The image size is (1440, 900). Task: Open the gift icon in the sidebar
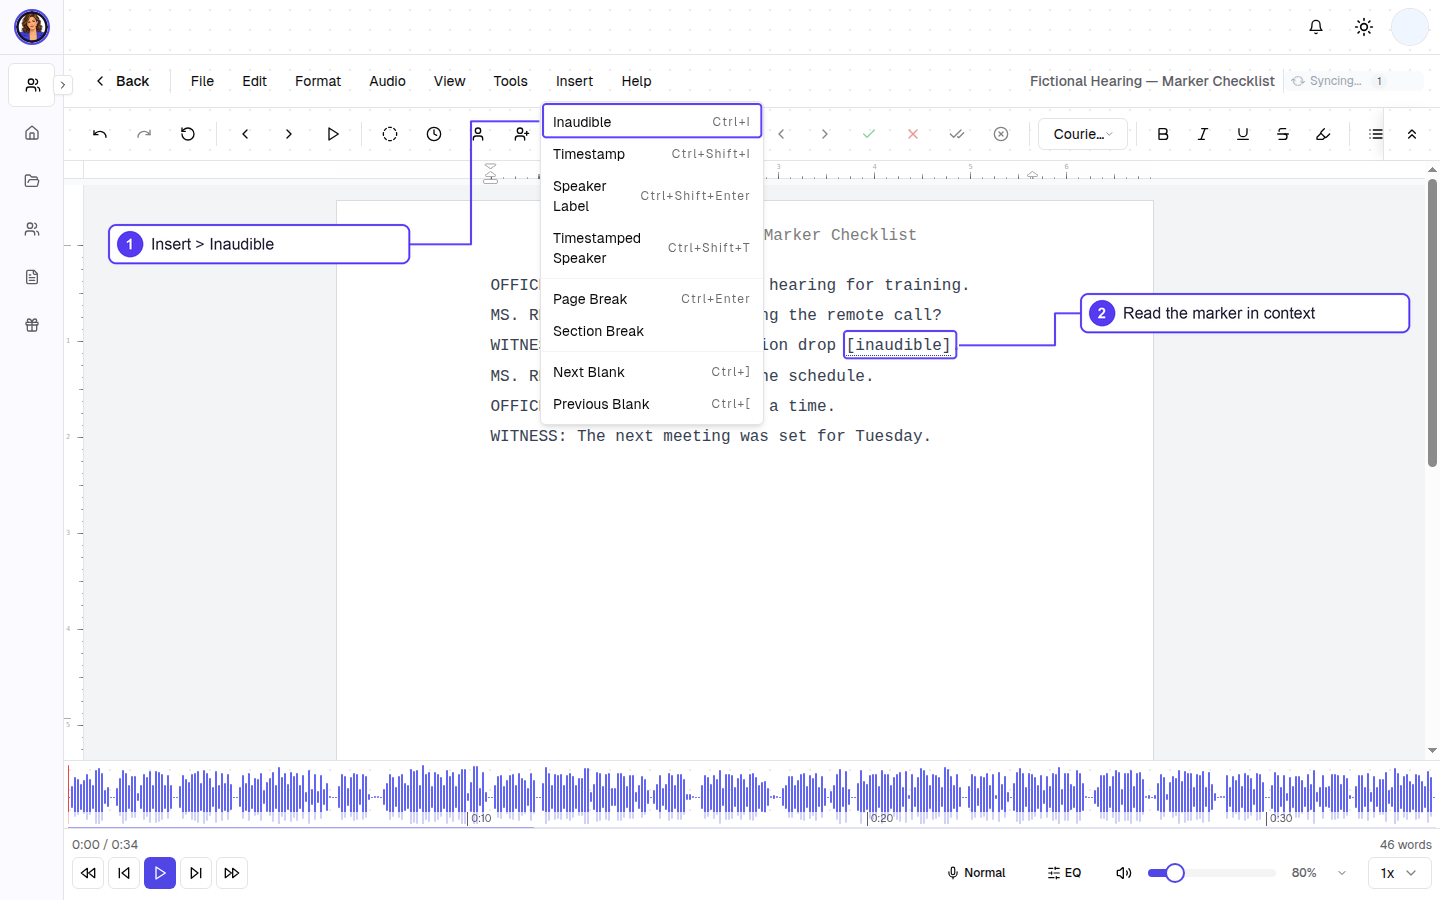(32, 325)
